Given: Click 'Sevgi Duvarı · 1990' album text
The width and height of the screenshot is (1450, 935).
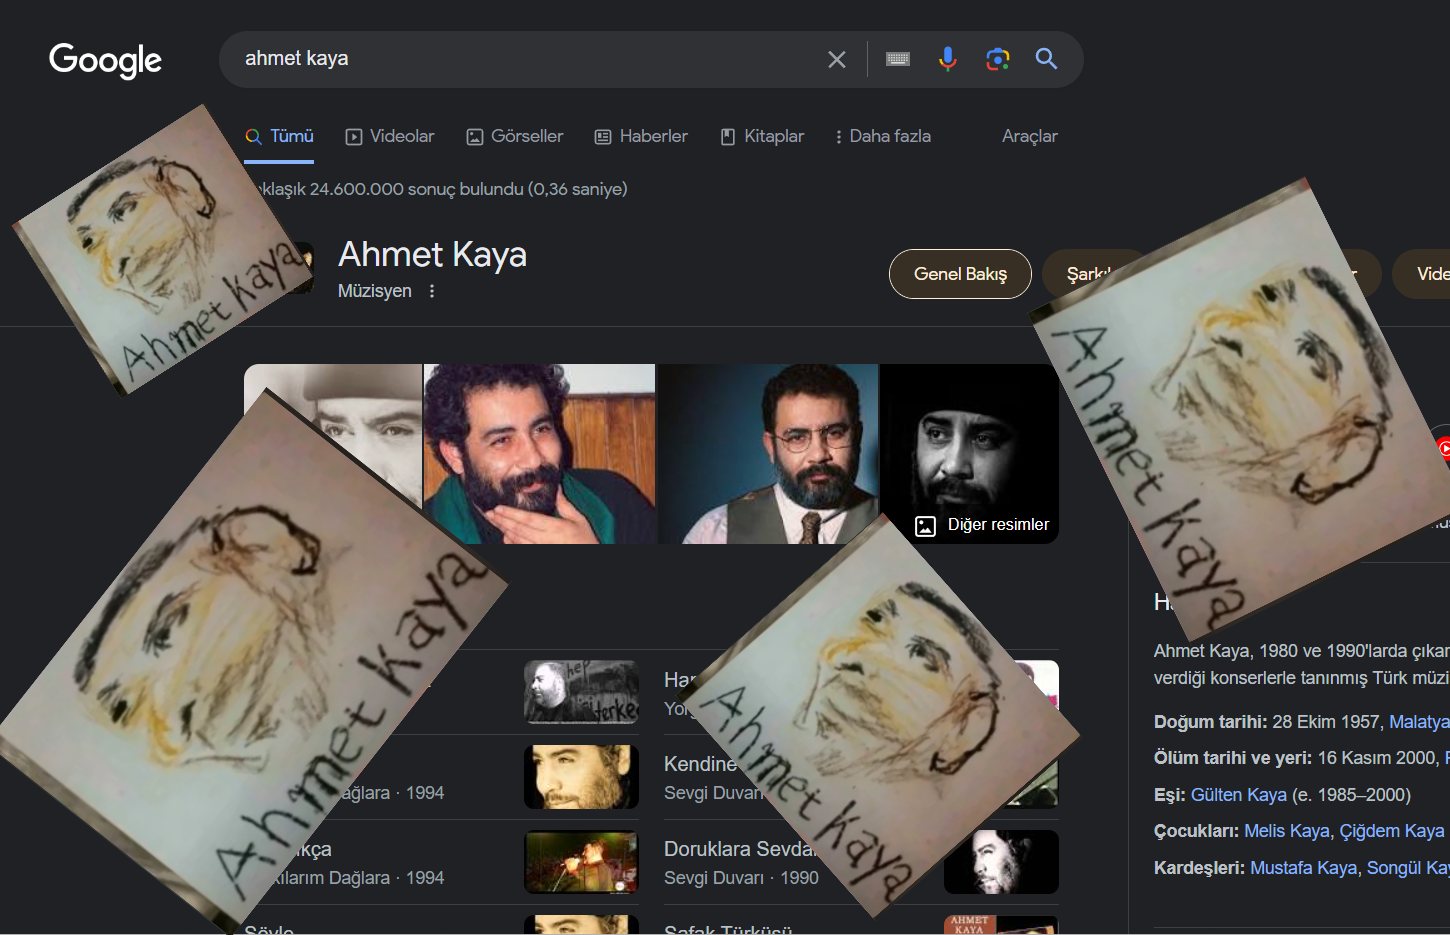Looking at the screenshot, I should pyautogui.click(x=741, y=878).
